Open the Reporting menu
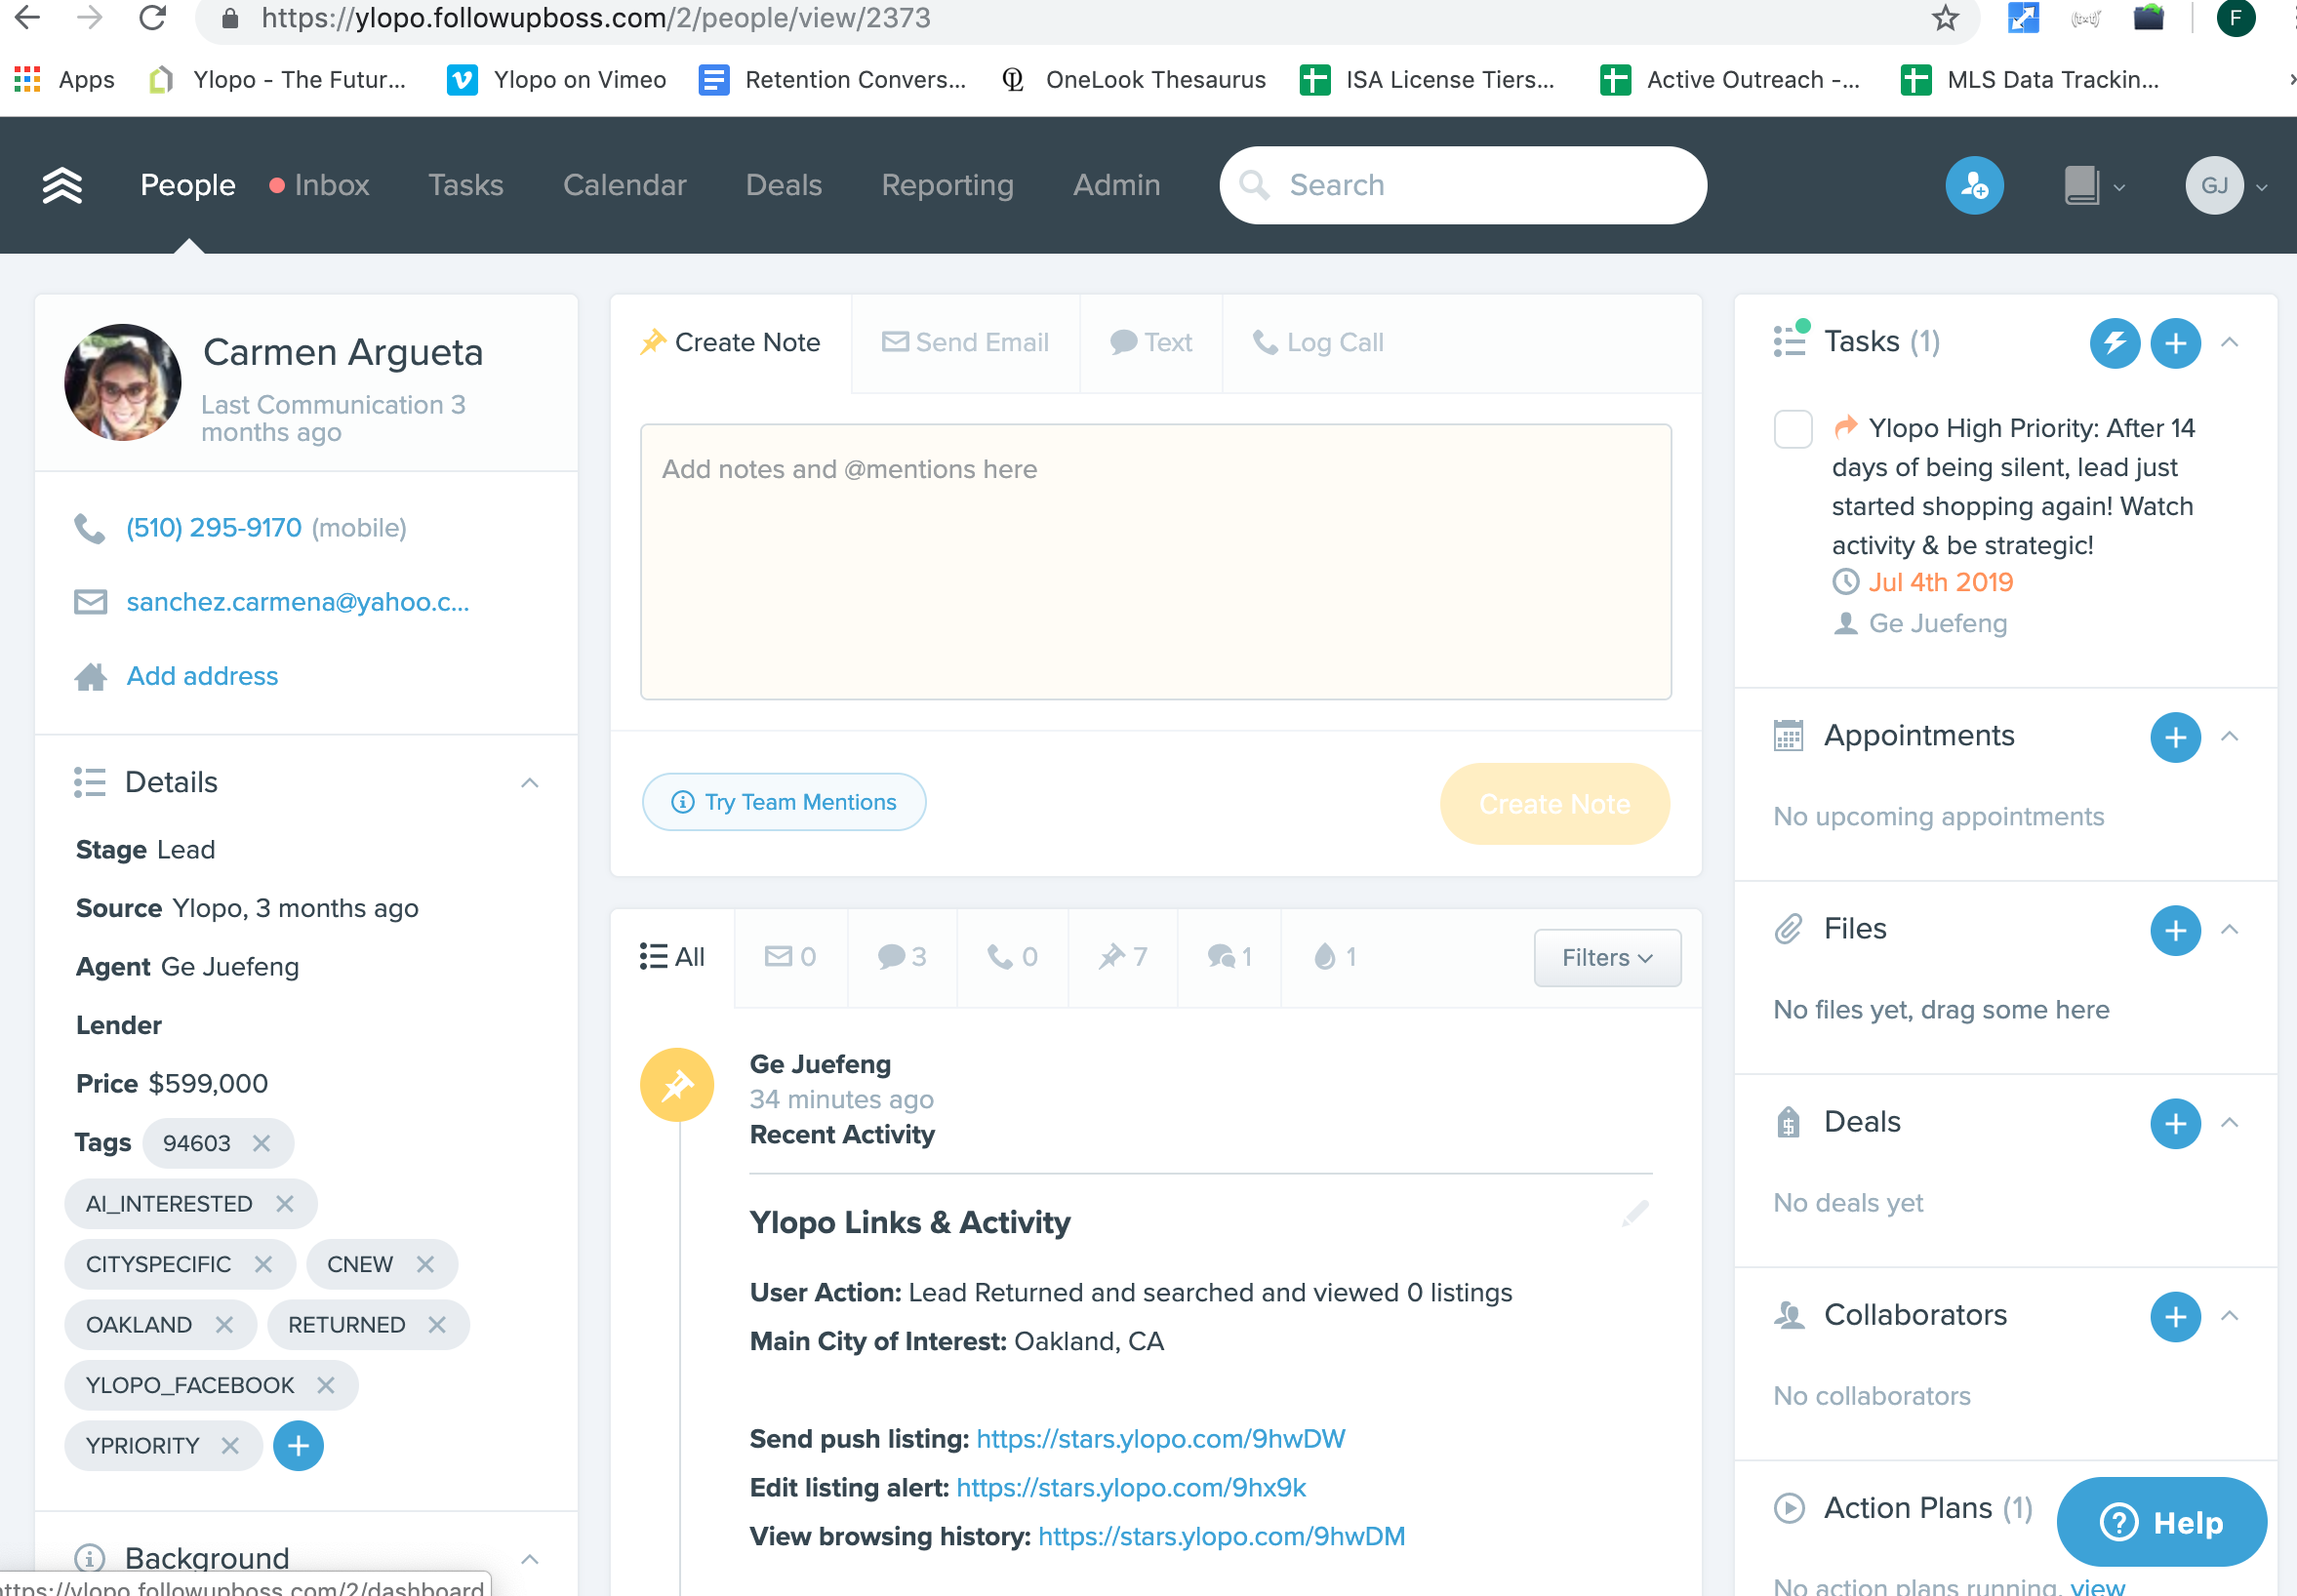Screen dimensions: 2297x1596 point(946,185)
